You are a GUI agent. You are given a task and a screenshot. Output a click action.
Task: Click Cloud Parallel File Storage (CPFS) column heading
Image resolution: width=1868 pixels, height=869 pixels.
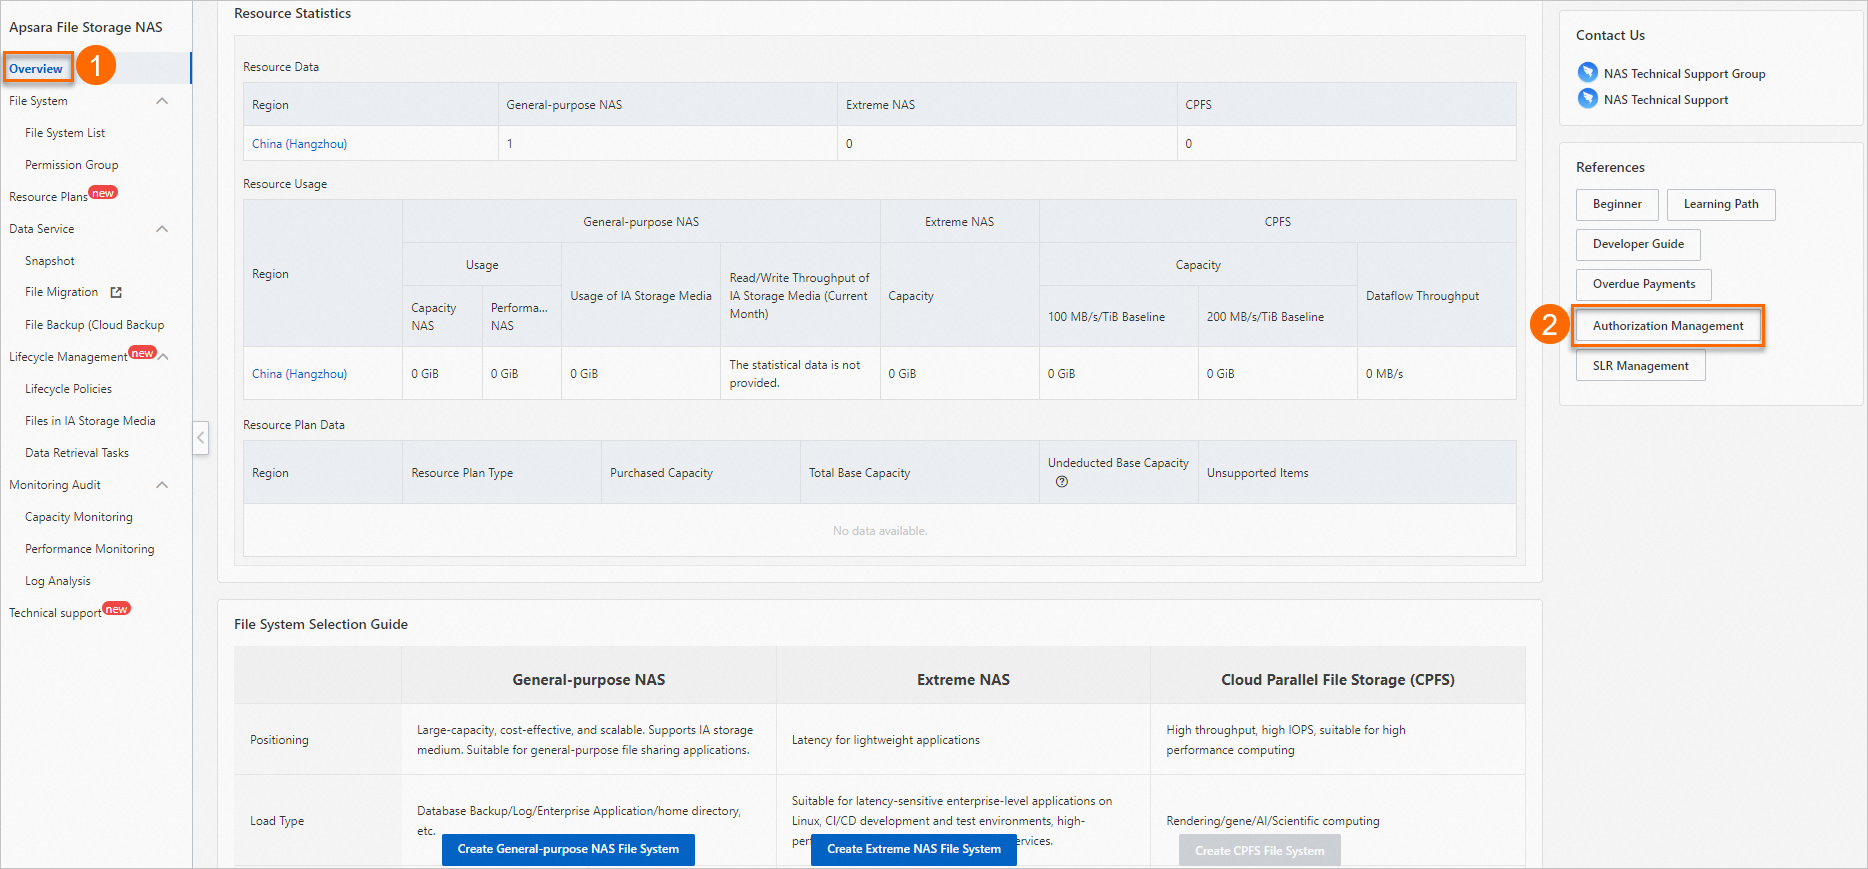click(x=1338, y=680)
